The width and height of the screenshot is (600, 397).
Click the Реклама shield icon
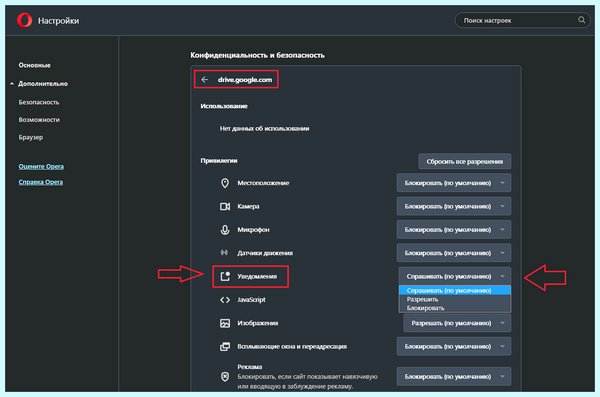[x=225, y=377]
